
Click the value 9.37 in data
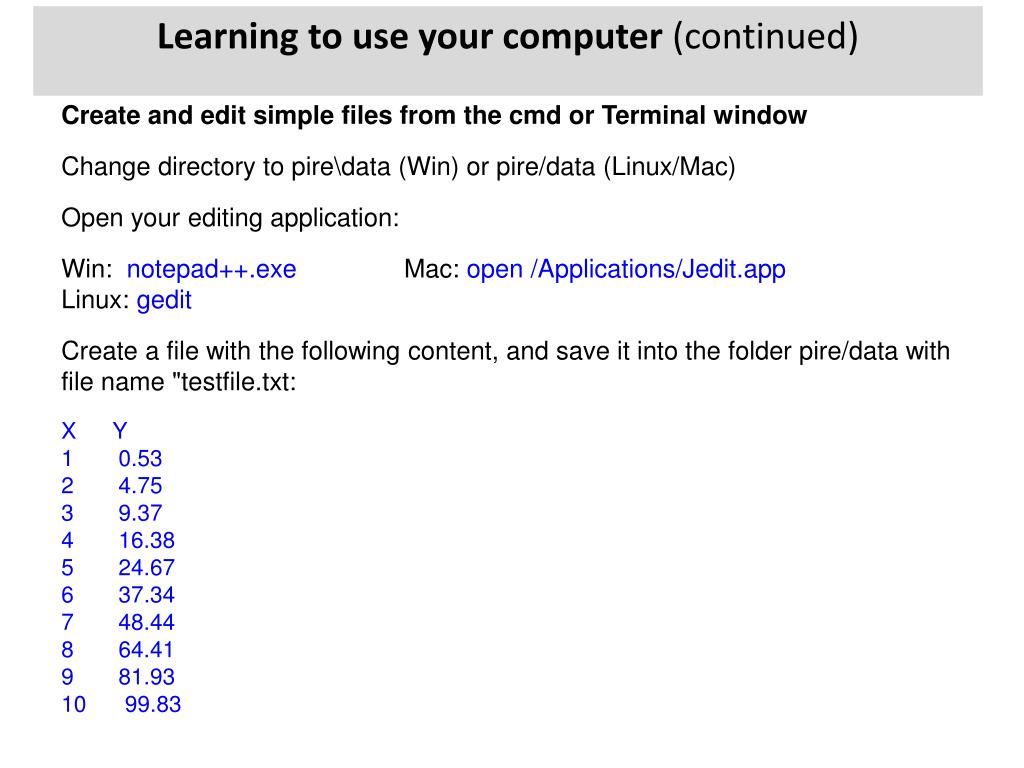[140, 513]
